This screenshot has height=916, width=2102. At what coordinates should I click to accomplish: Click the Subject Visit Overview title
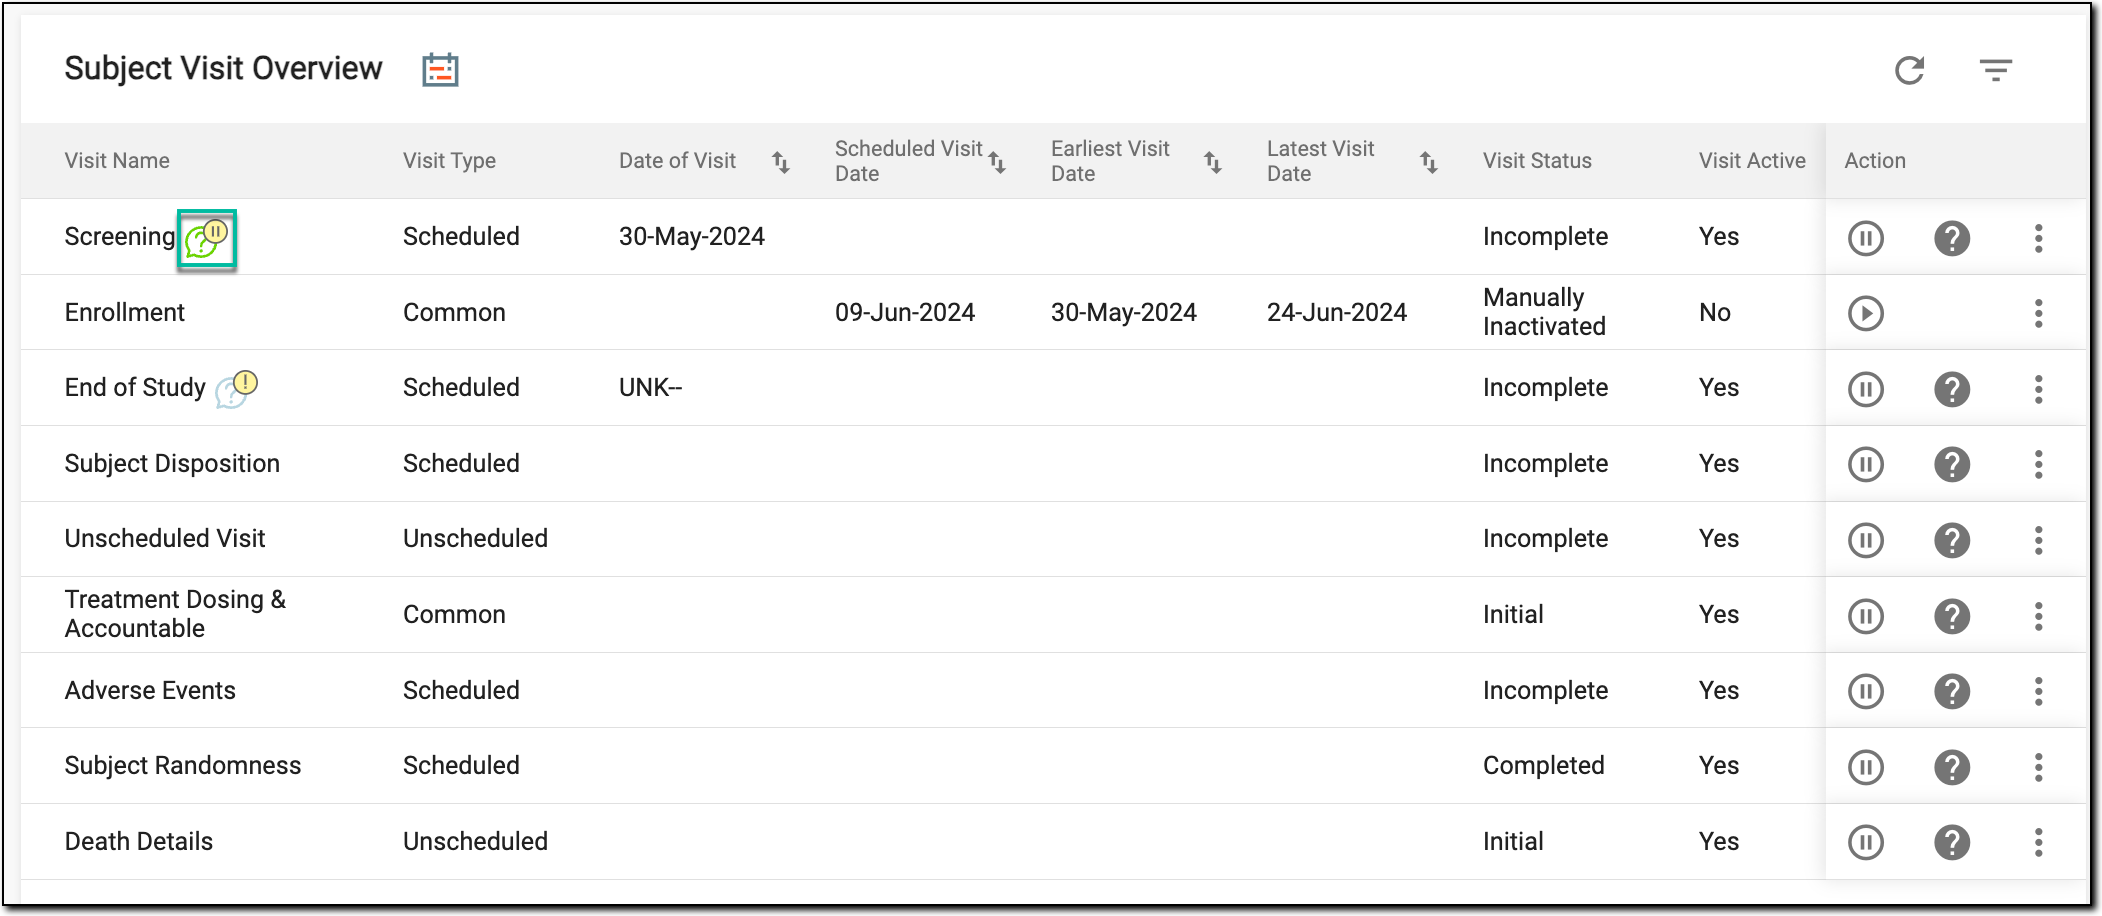223,69
